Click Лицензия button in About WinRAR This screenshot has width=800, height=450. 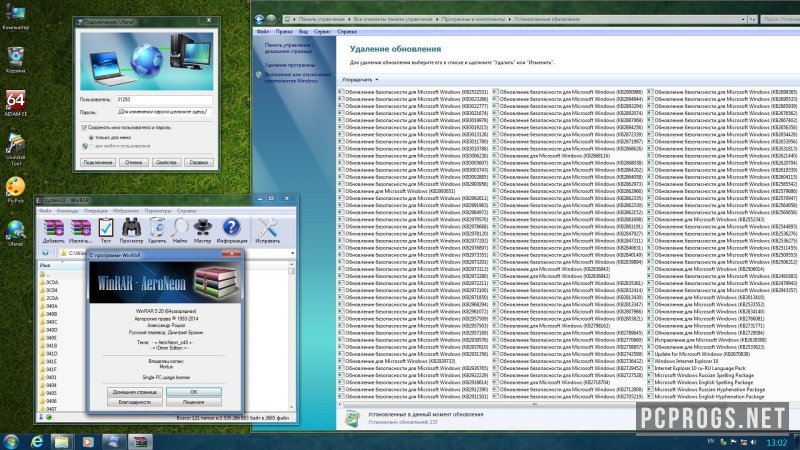coord(193,402)
